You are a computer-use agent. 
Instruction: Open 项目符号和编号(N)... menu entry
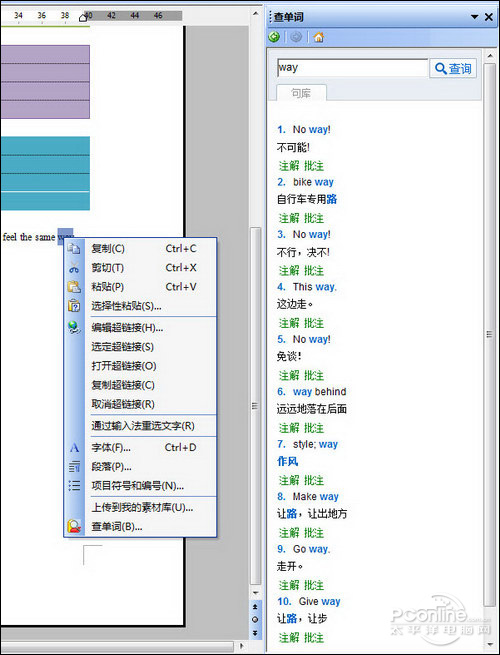tap(141, 486)
